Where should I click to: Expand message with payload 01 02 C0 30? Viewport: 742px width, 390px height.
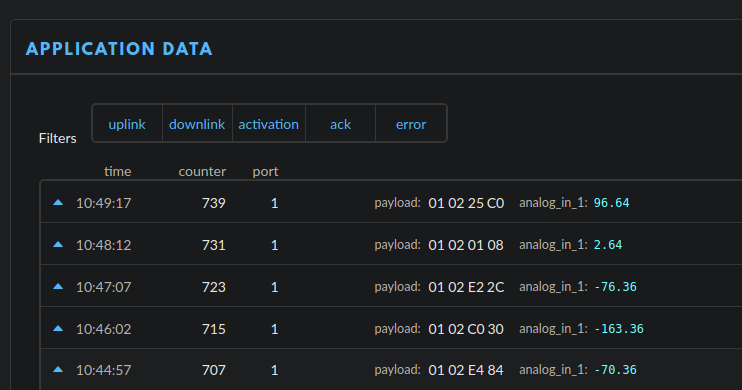tap(391, 328)
